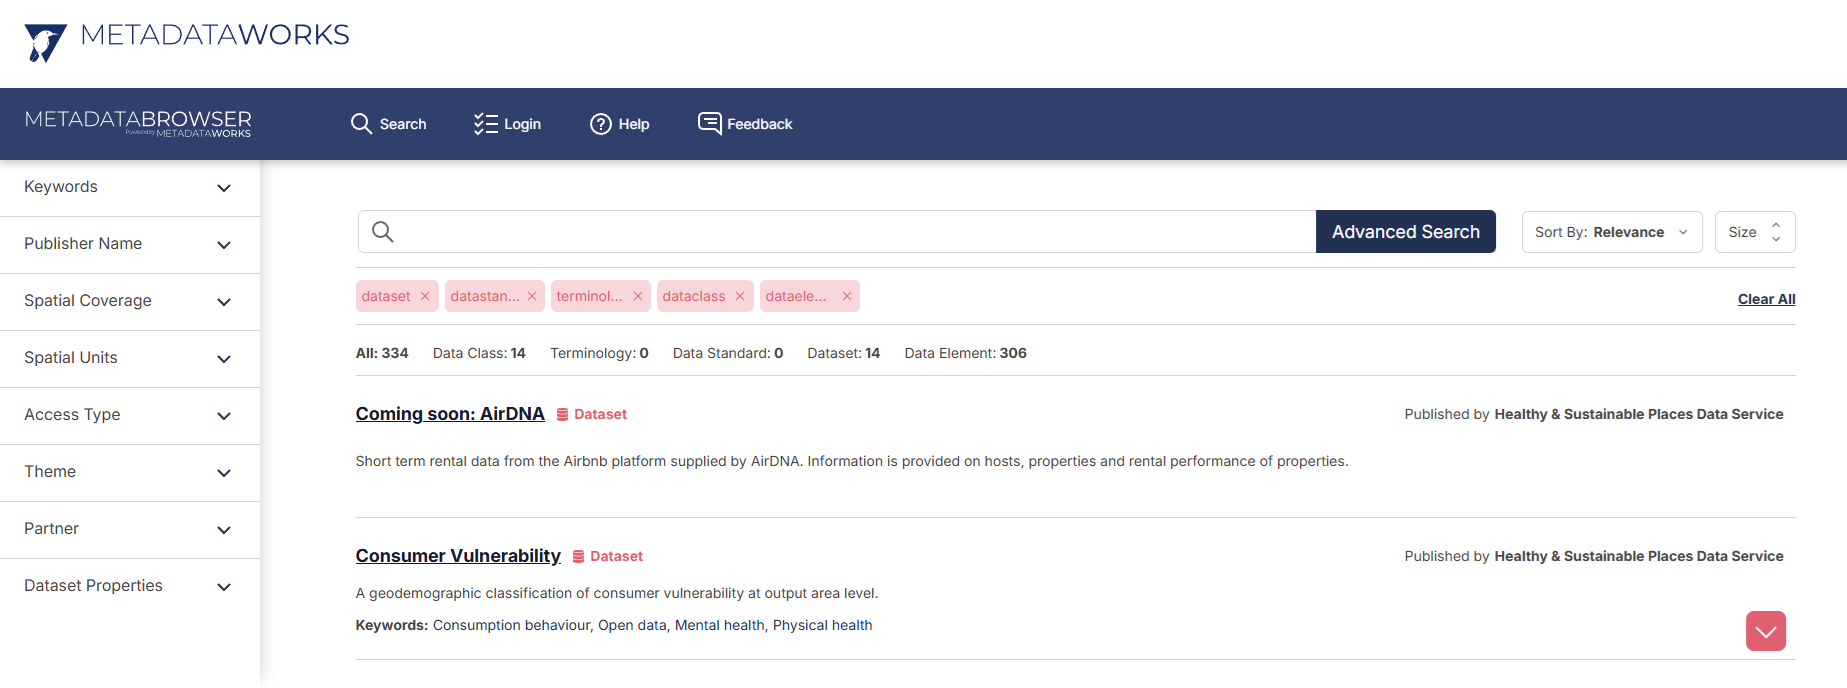Click the MetadataWorks bird logo
This screenshot has width=1847, height=688.
[x=45, y=43]
